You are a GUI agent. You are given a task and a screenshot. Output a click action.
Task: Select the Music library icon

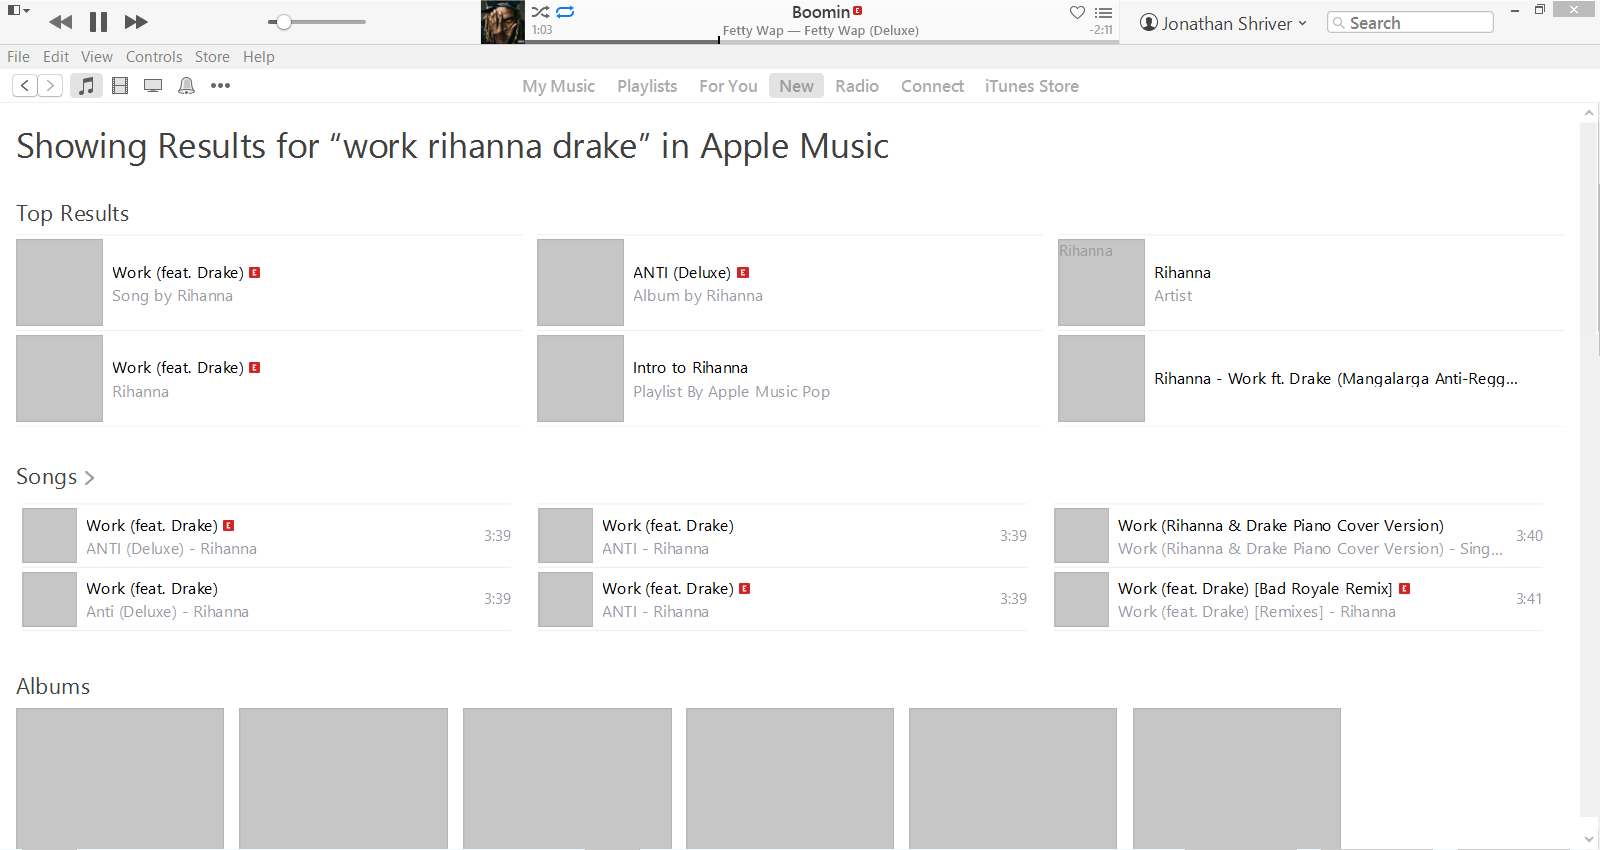87,86
